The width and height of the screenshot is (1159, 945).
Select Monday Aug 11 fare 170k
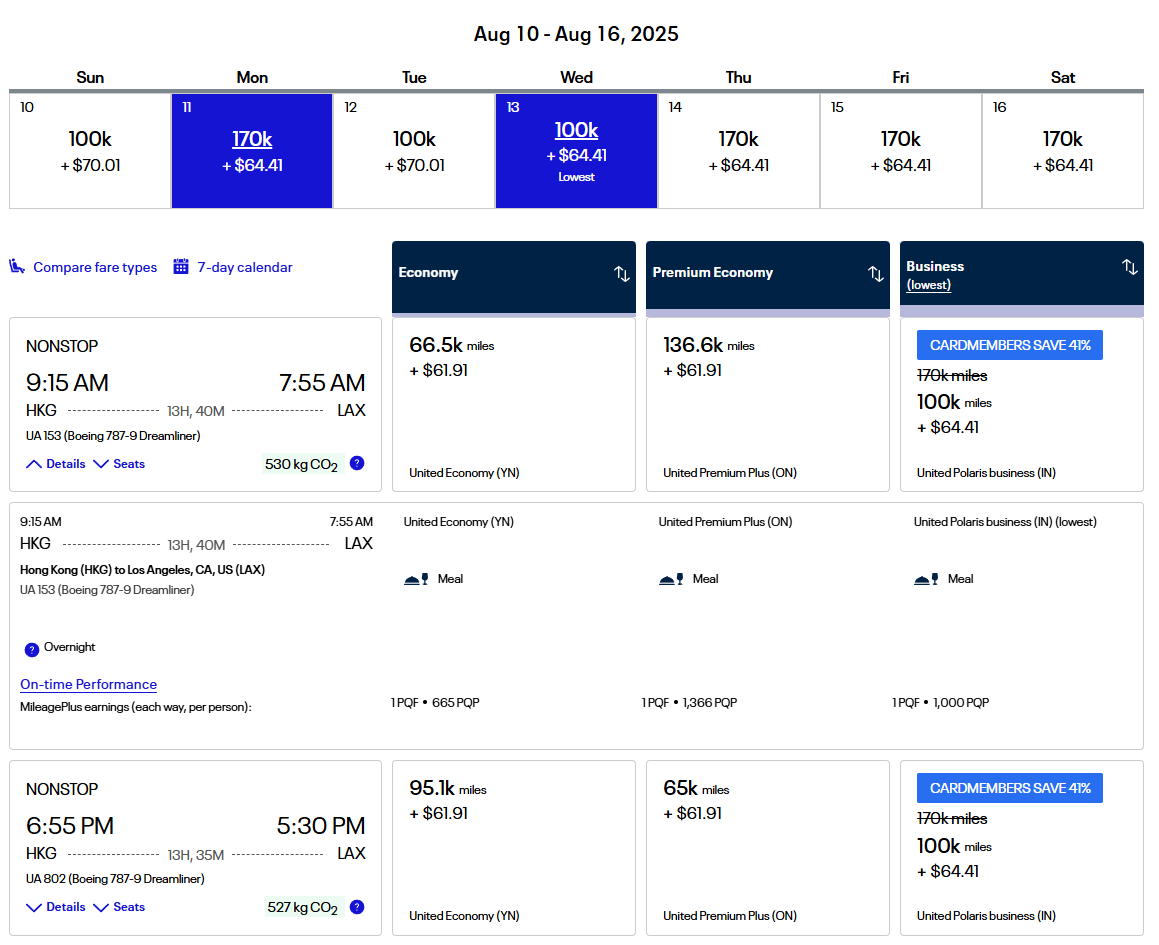(252, 151)
